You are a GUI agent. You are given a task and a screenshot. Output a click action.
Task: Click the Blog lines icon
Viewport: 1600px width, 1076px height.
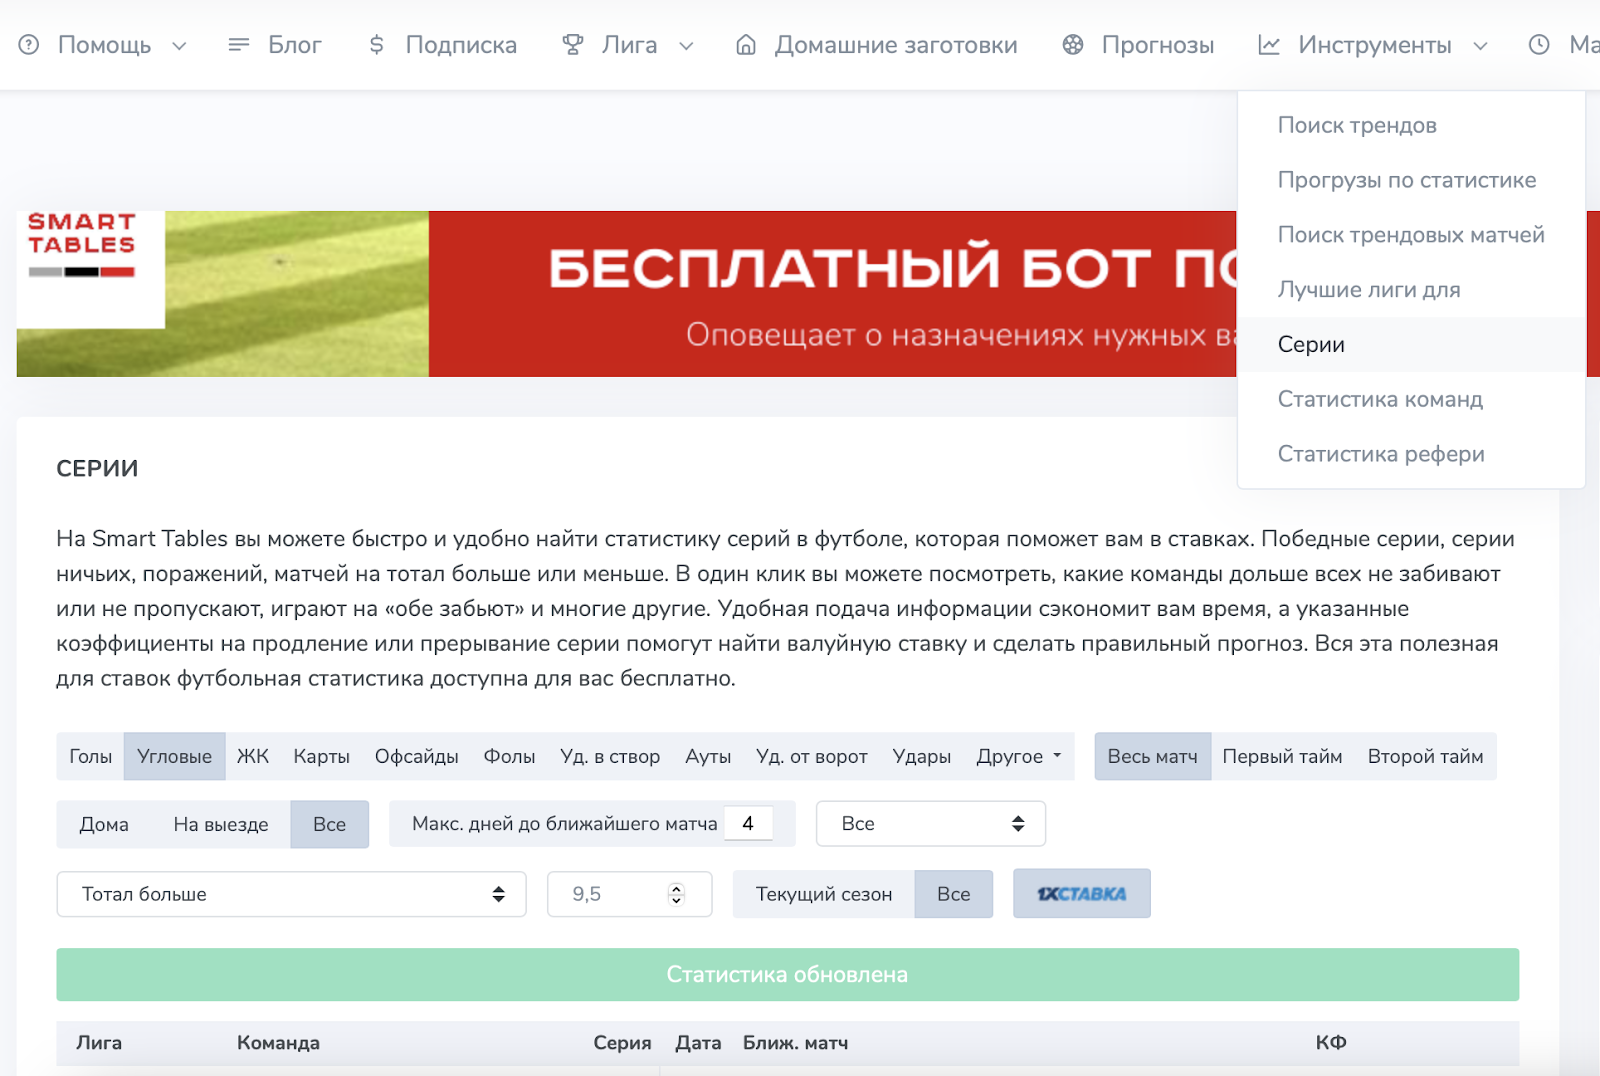pyautogui.click(x=238, y=45)
